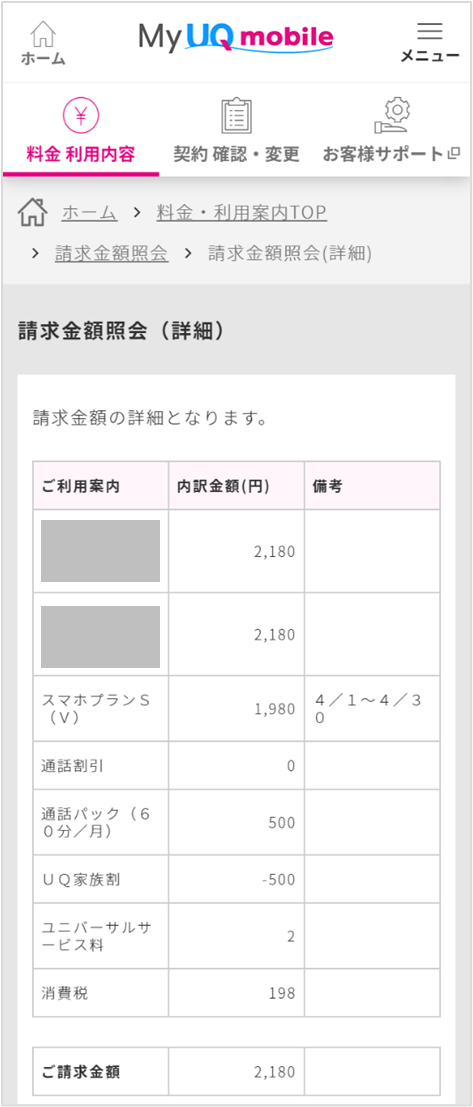This screenshot has height=1107, width=473.
Task: Open 料金・利用案内TOP breadcrumb link
Action: pyautogui.click(x=241, y=212)
